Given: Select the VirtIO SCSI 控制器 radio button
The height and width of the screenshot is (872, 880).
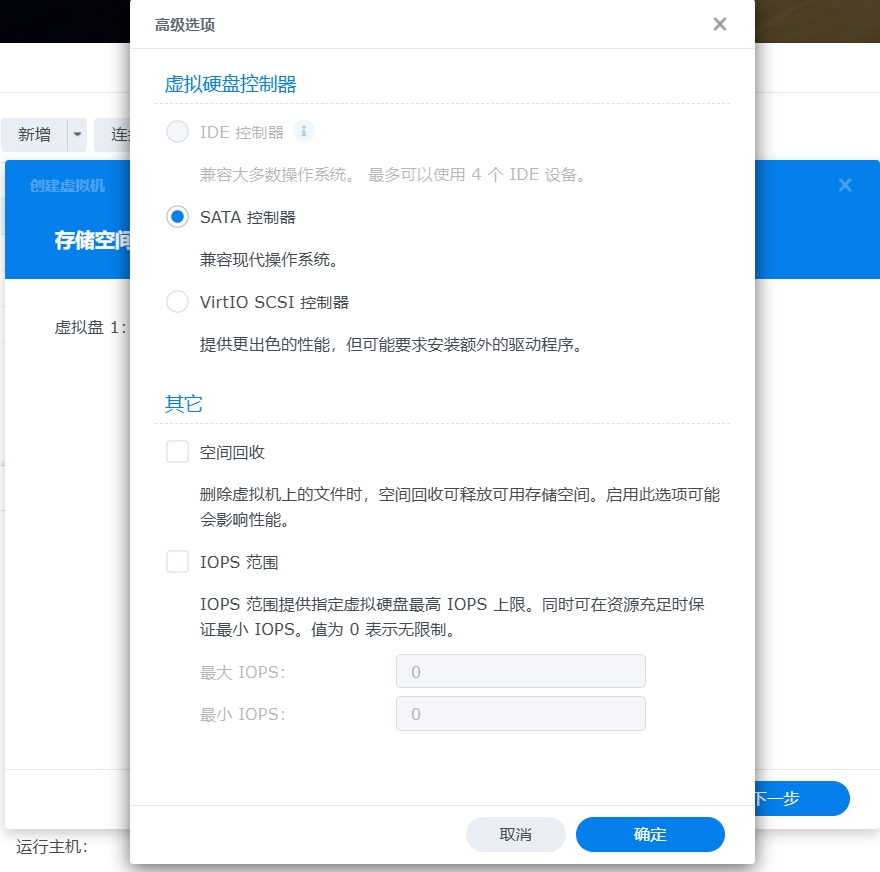Looking at the screenshot, I should click(x=177, y=301).
